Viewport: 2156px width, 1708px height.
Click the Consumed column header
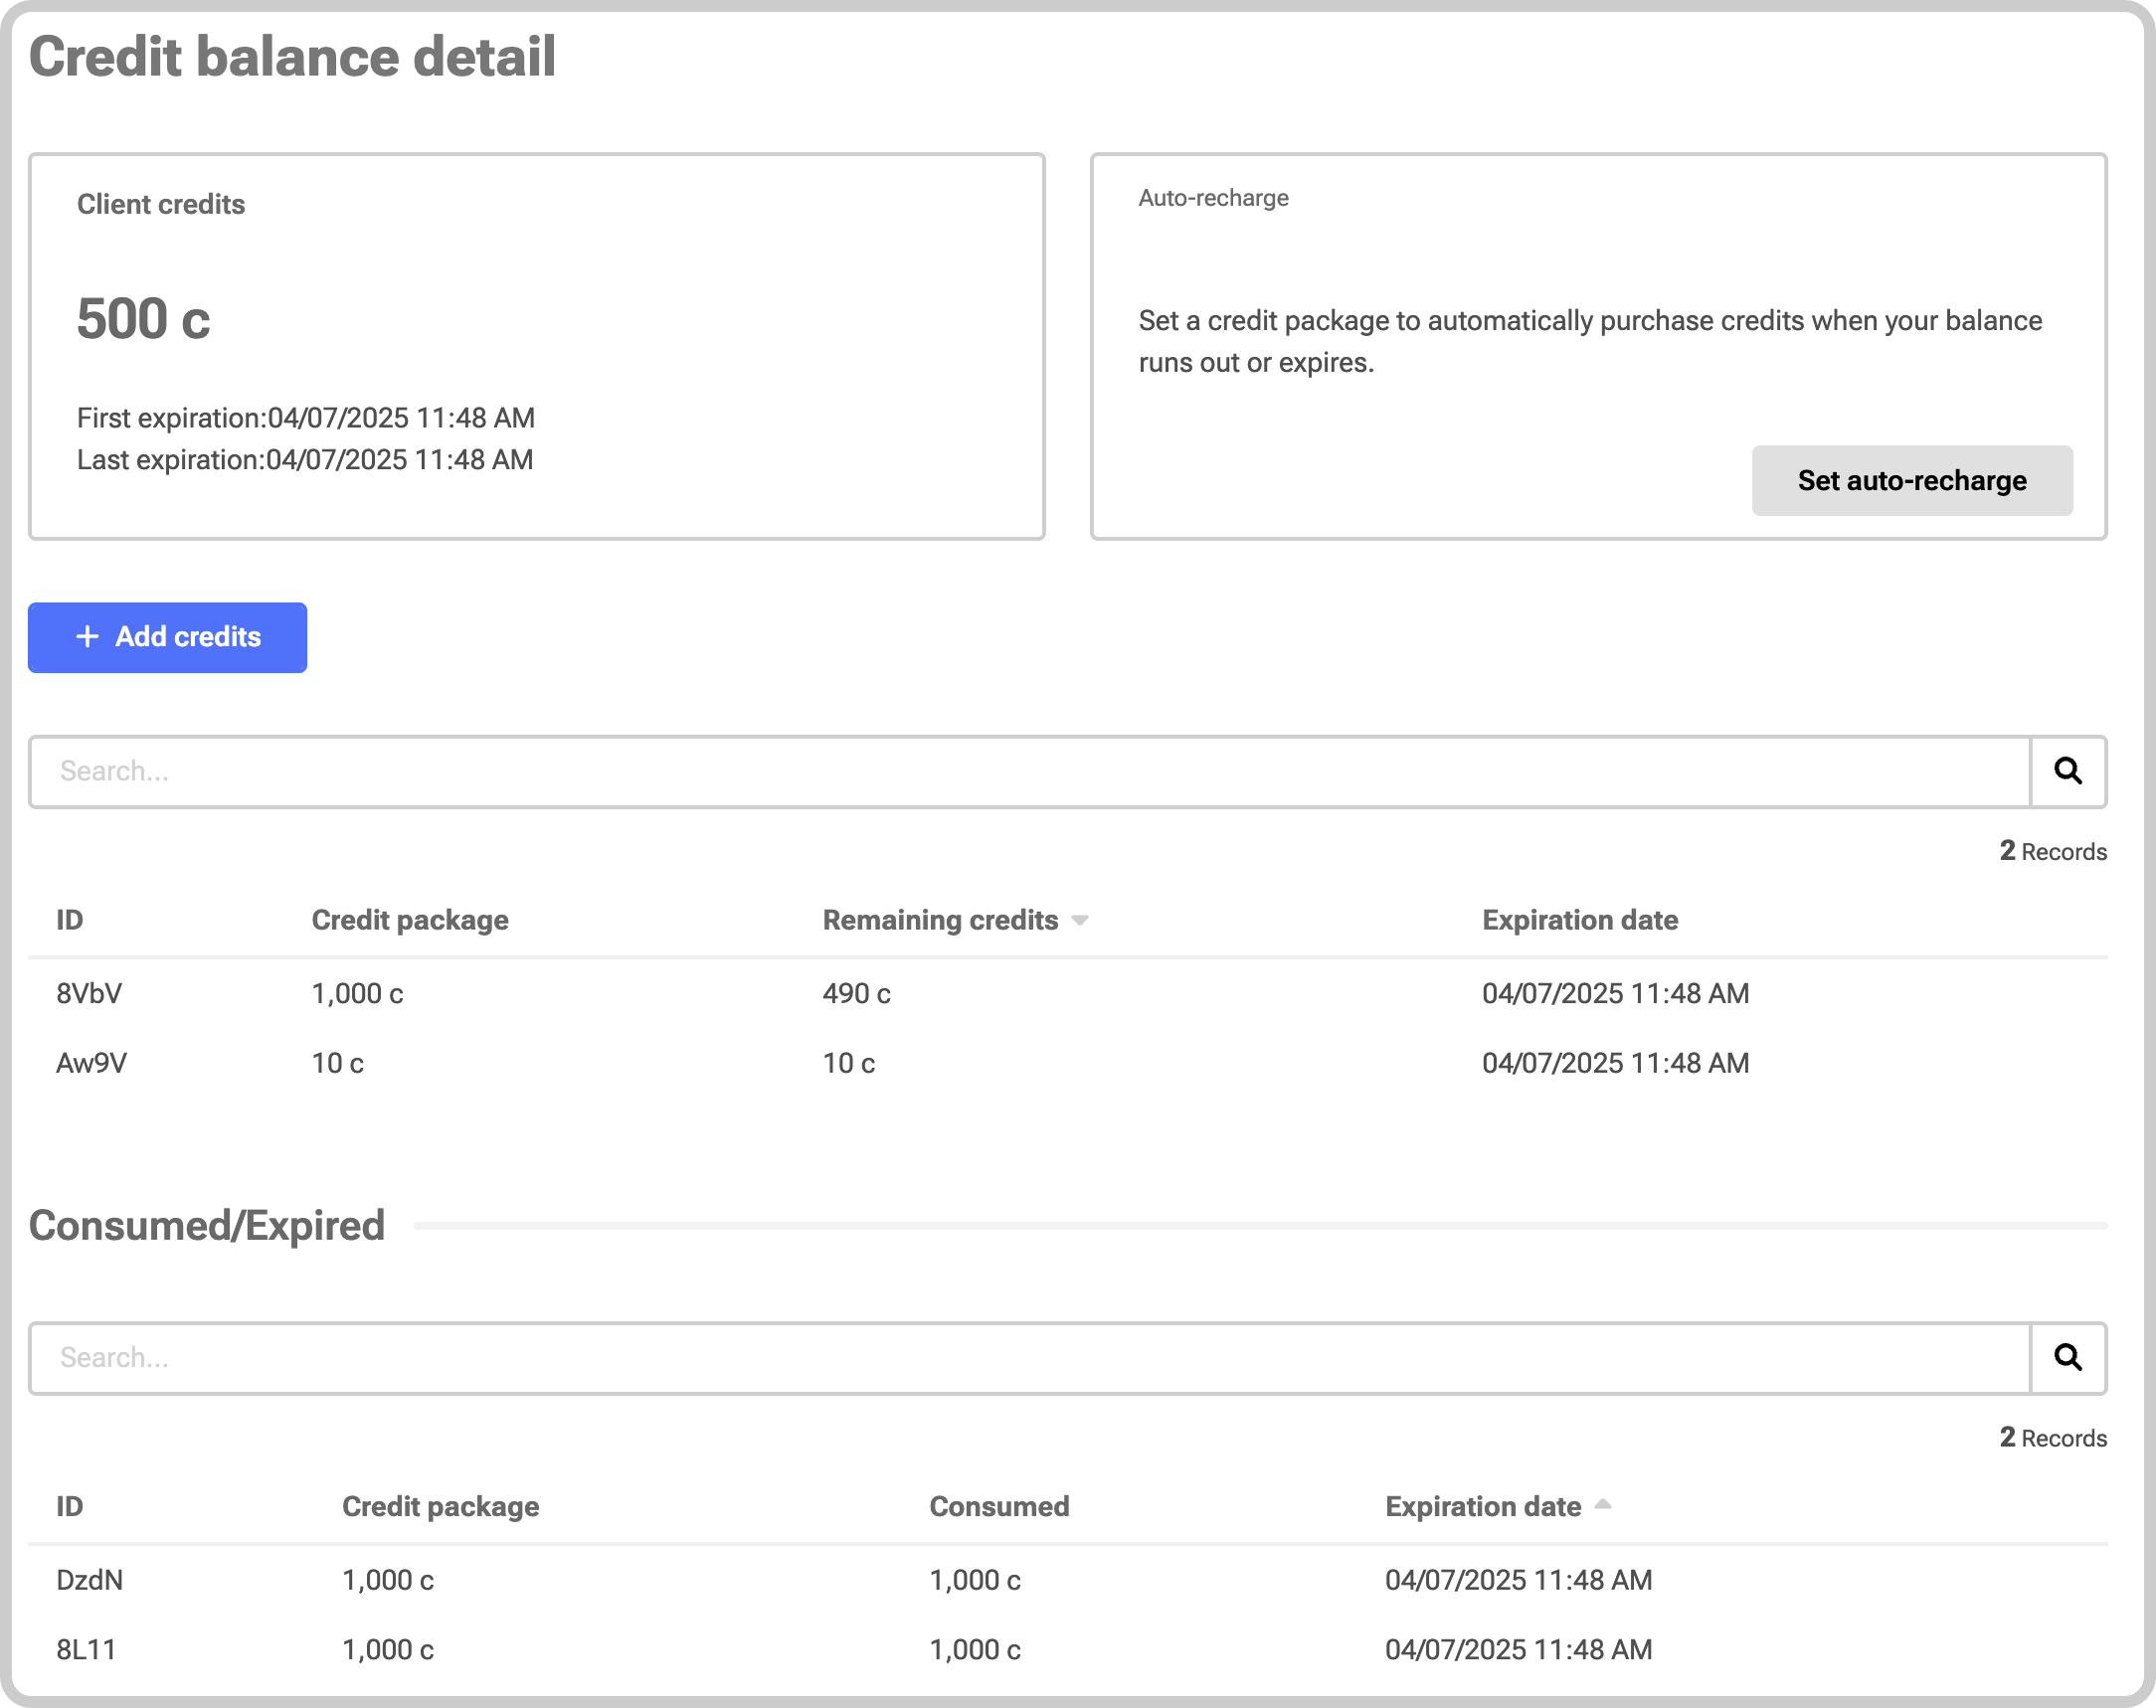pos(999,1506)
